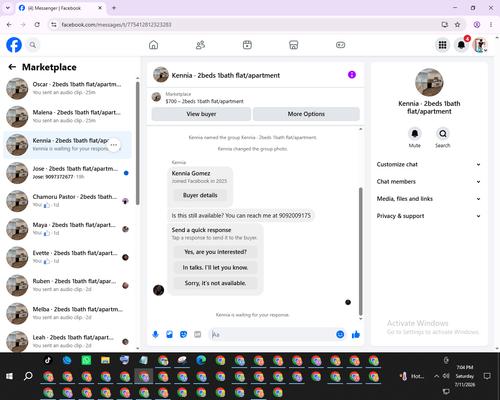Viewport: 500px width, 400px height.
Task: Open the tab search chevron
Action: click(8, 8)
